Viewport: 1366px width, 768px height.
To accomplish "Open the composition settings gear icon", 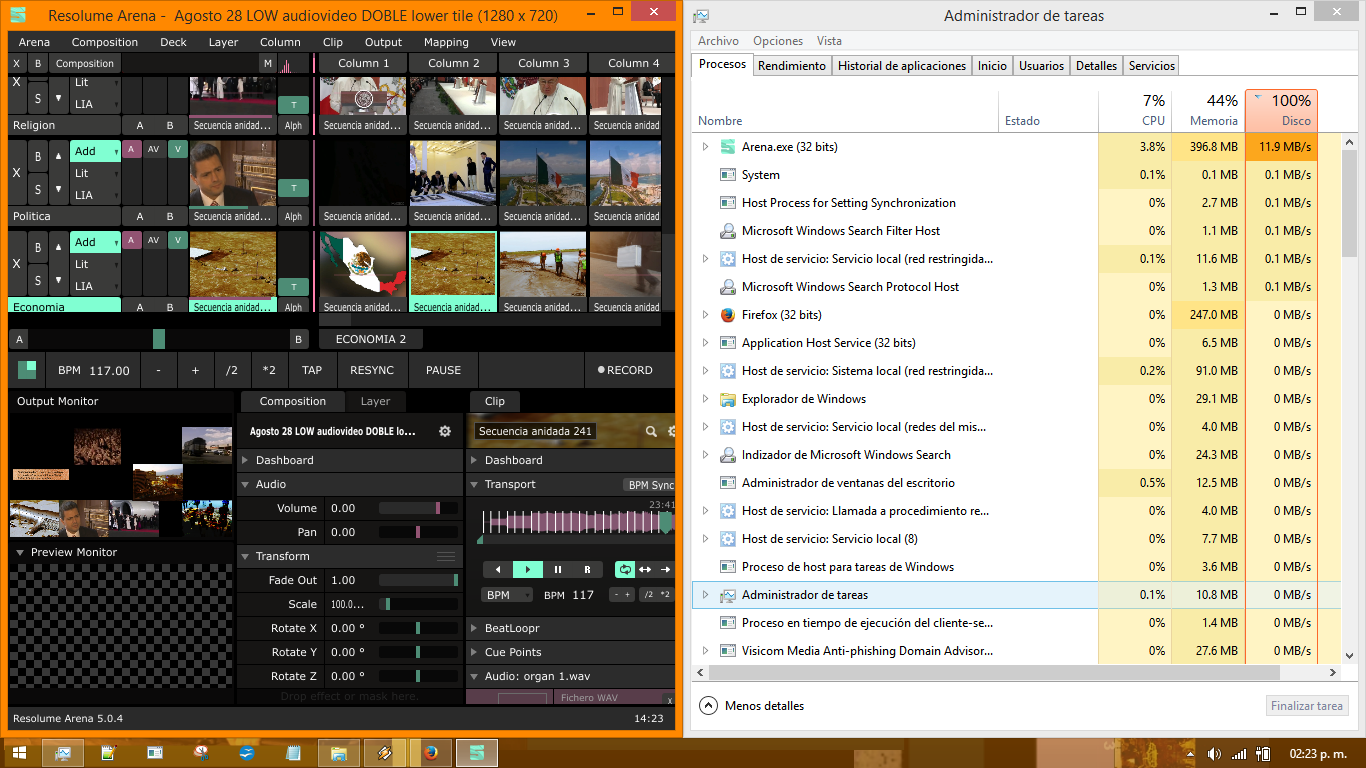I will (x=445, y=432).
